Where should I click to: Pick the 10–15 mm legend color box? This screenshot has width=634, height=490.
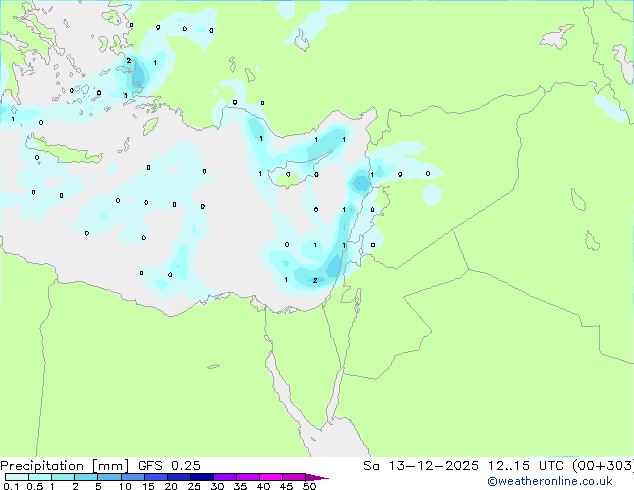pos(132,477)
